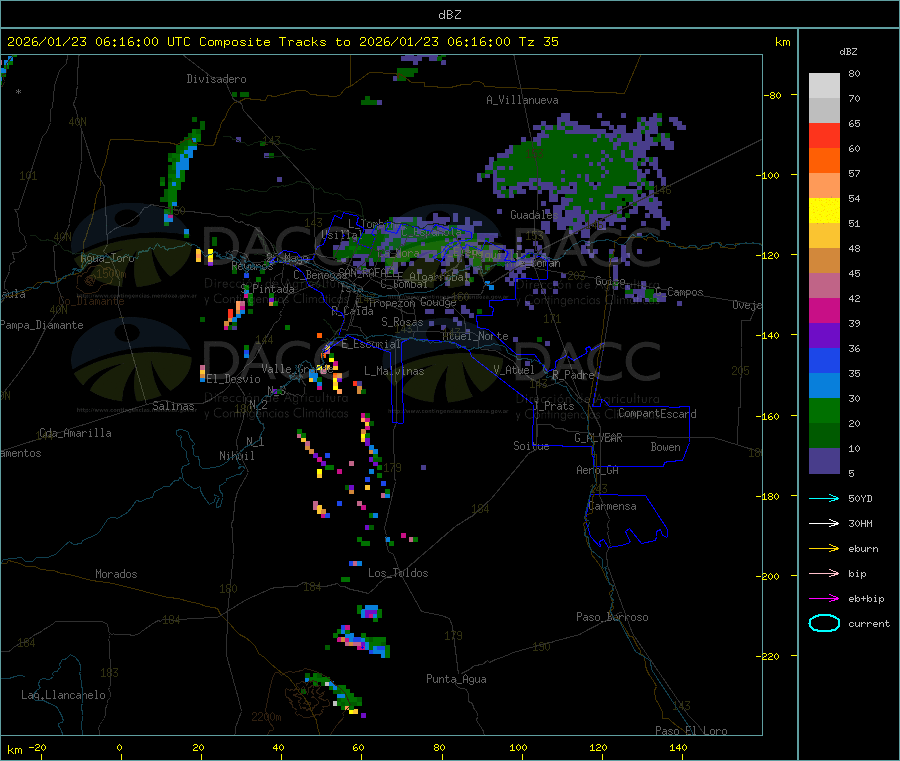Image resolution: width=900 pixels, height=761 pixels.
Task: Click the pink bip arrow legend icon
Action: pos(824,573)
